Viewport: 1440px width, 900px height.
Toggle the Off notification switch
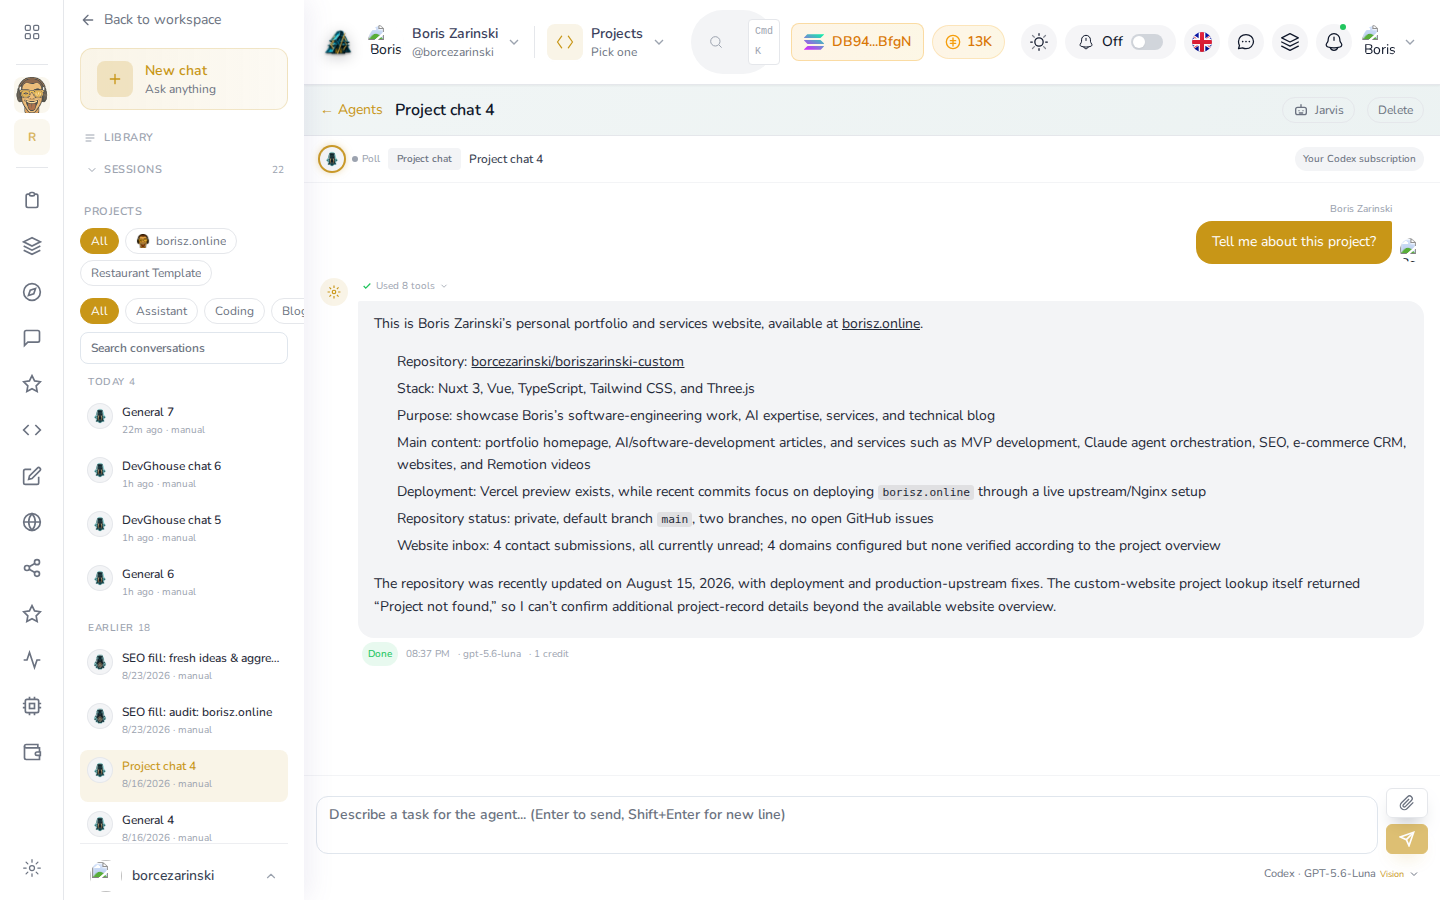(1147, 42)
